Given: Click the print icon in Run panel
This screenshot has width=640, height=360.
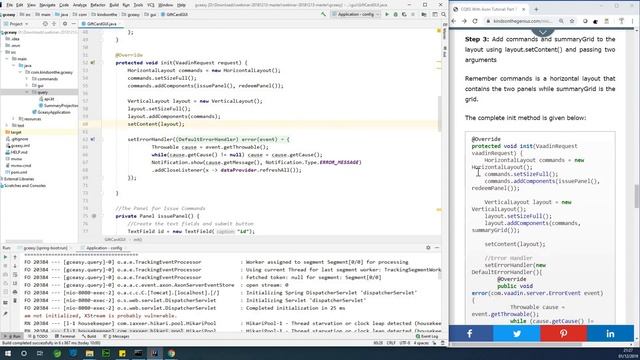Looking at the screenshot, I should pyautogui.click(x=15, y=292).
